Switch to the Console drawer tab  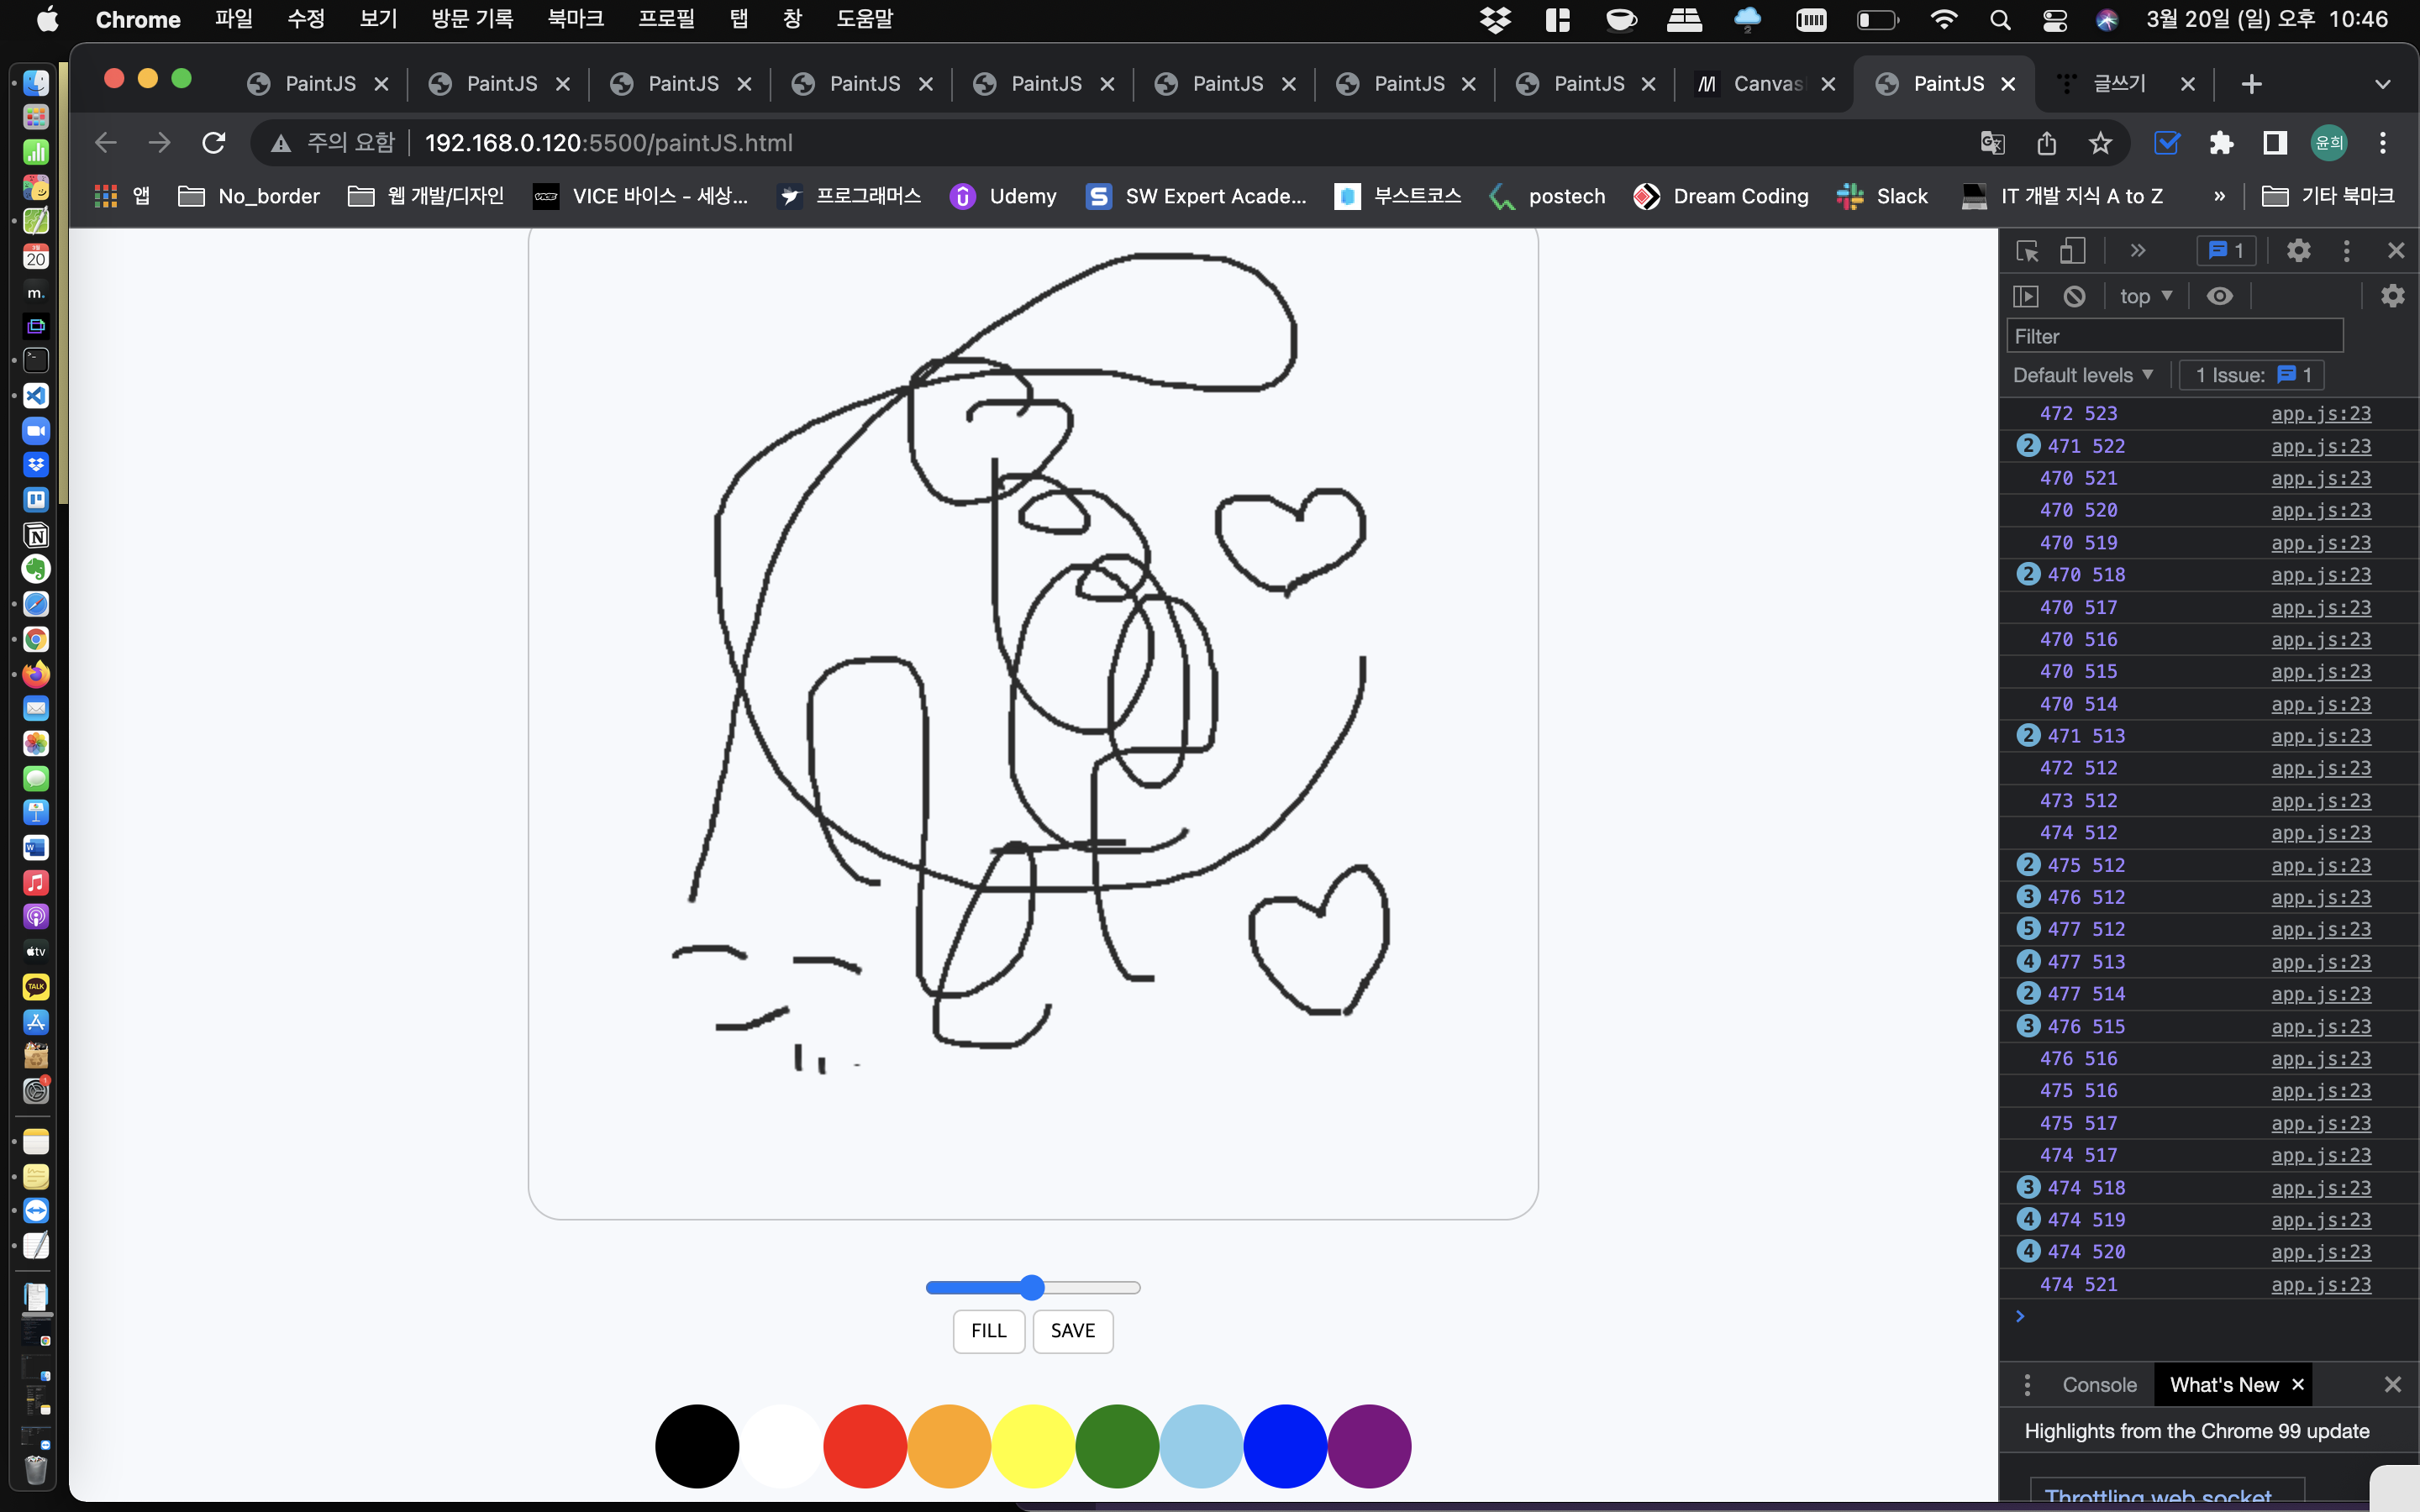click(2099, 1385)
